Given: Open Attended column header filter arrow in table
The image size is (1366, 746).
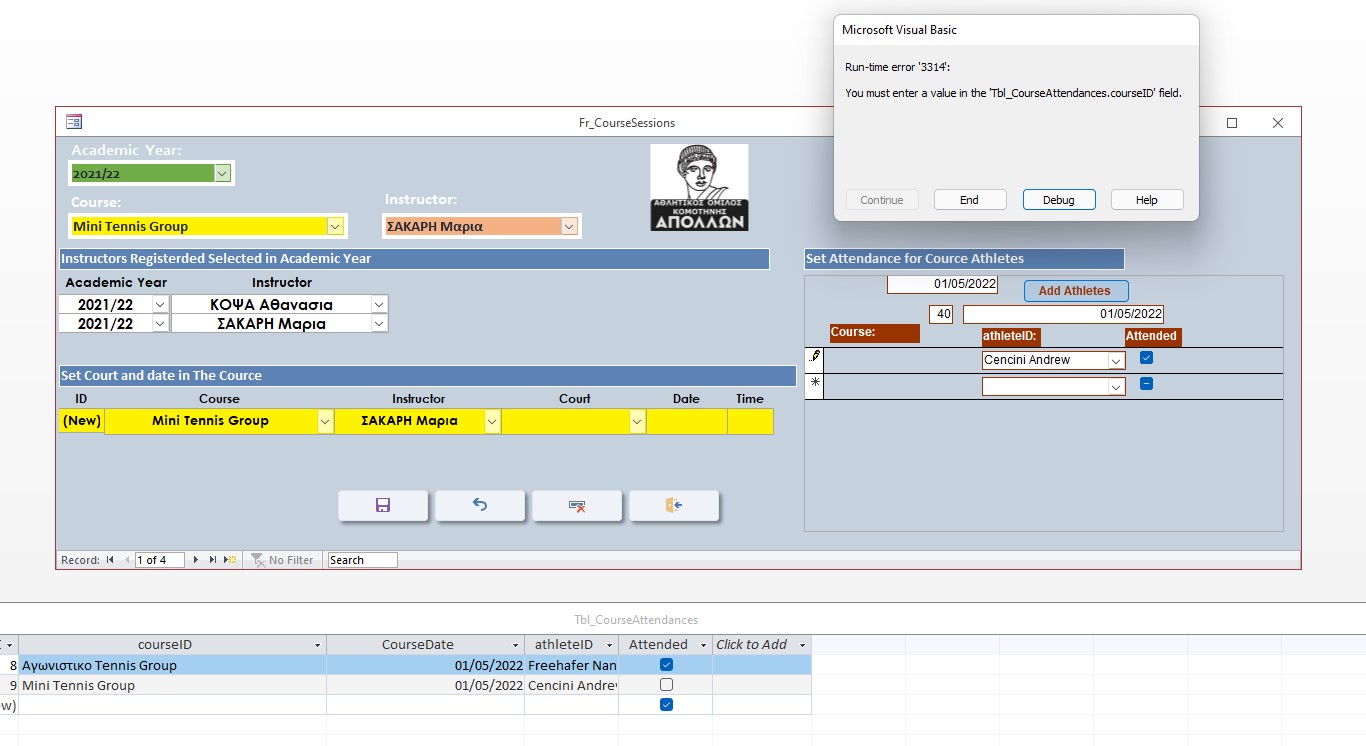Looking at the screenshot, I should tap(702, 645).
